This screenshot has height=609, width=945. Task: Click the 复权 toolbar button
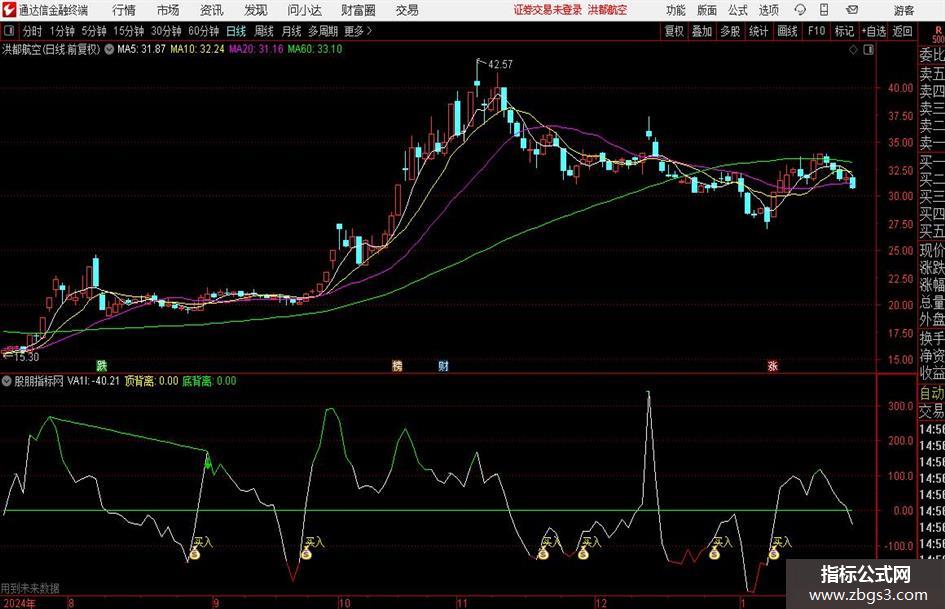click(x=674, y=31)
